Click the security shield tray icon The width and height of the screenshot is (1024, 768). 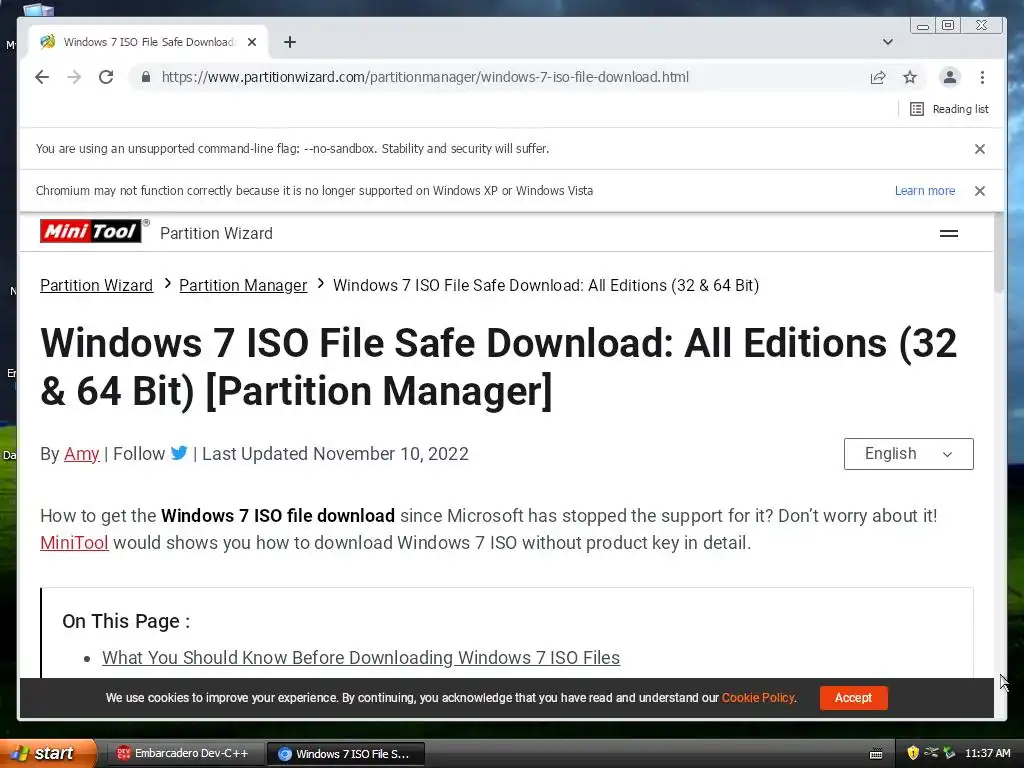tap(913, 753)
